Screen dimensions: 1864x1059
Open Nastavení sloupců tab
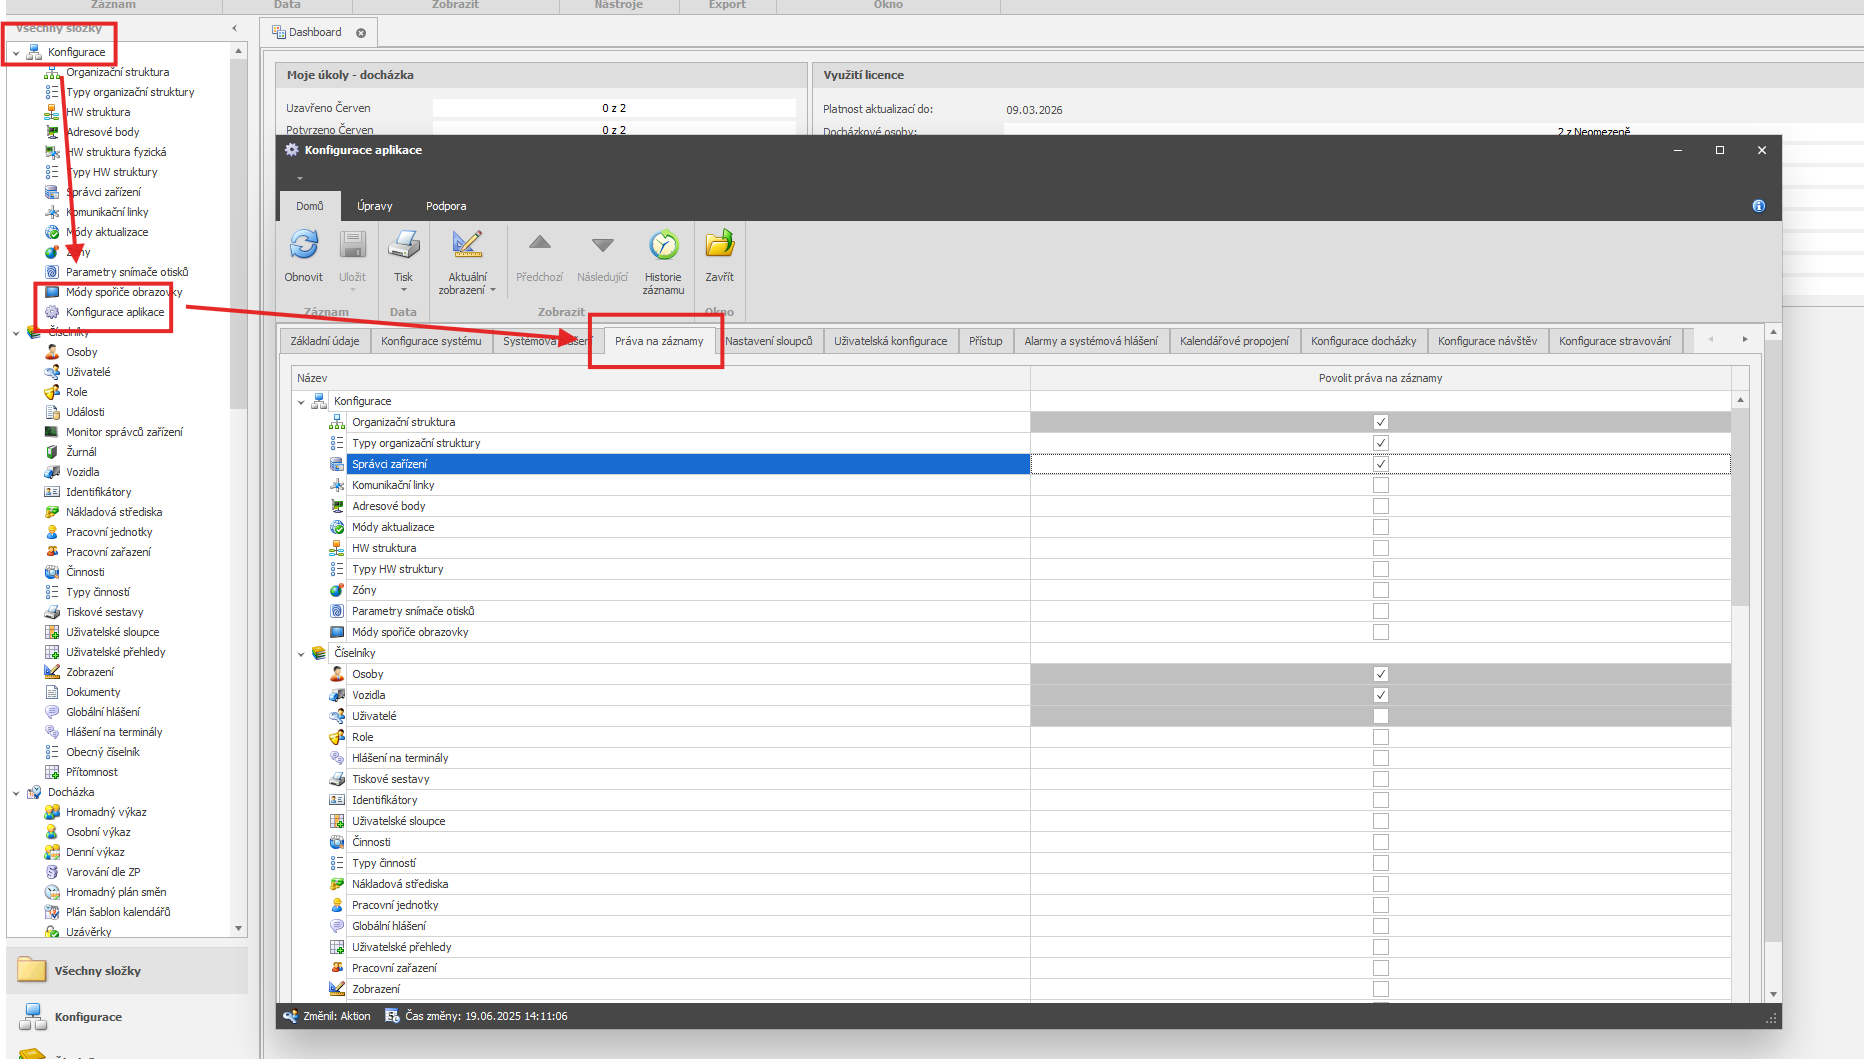769,341
